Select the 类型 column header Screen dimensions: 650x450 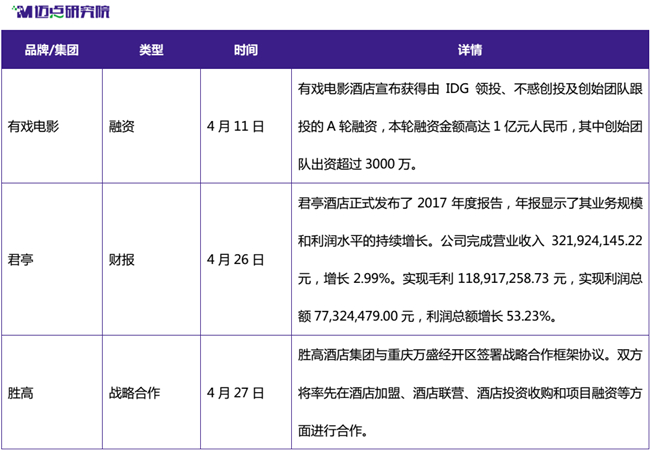coord(151,50)
